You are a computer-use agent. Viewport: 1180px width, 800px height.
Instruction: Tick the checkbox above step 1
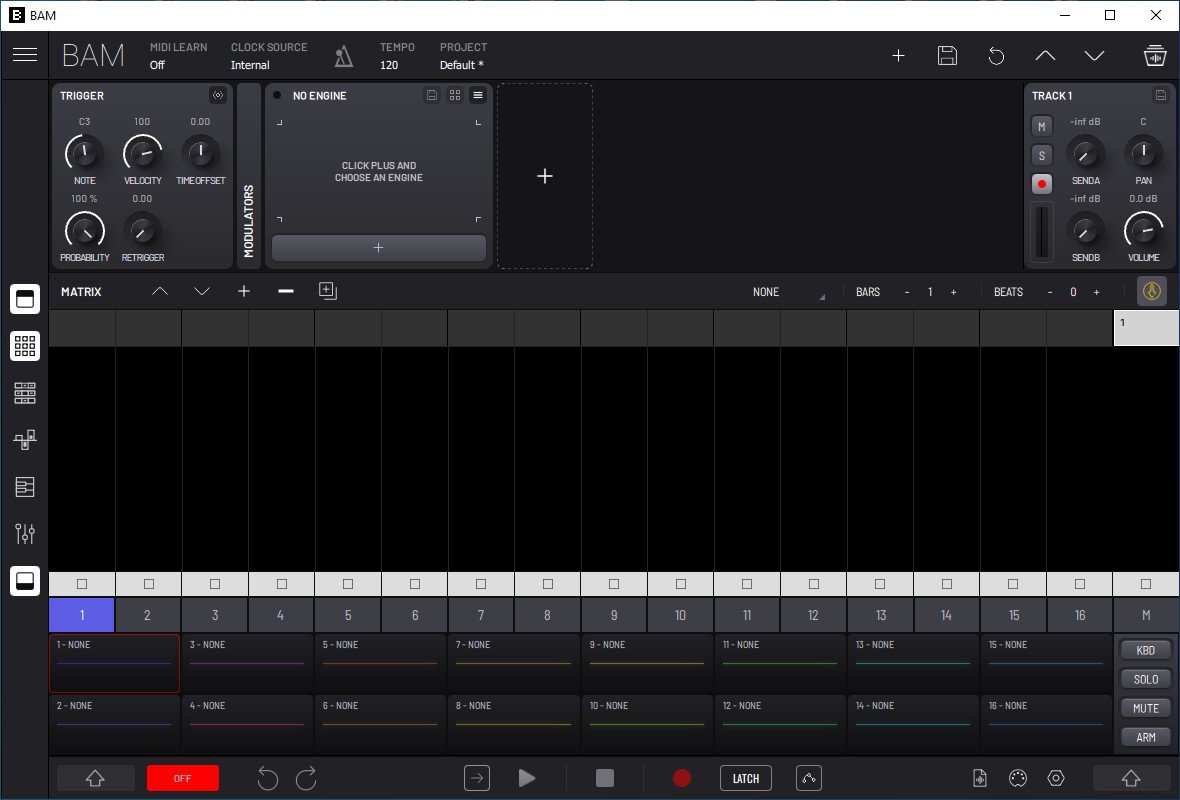point(82,584)
